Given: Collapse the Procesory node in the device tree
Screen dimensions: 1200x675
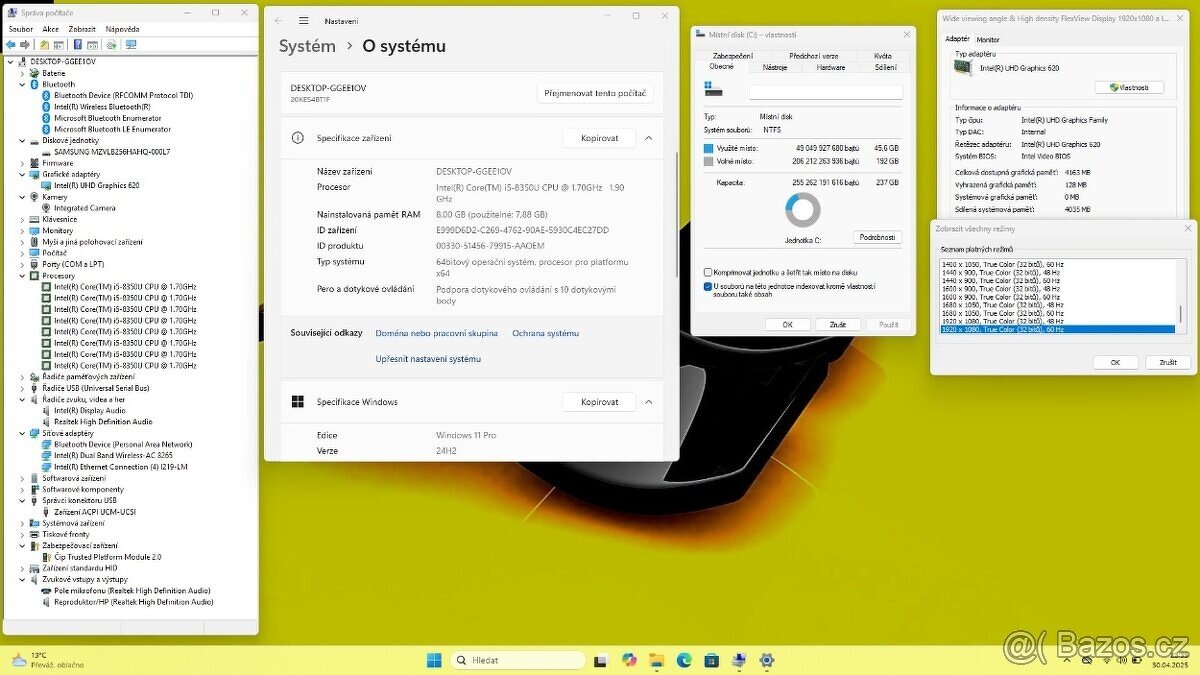Looking at the screenshot, I should tap(24, 275).
